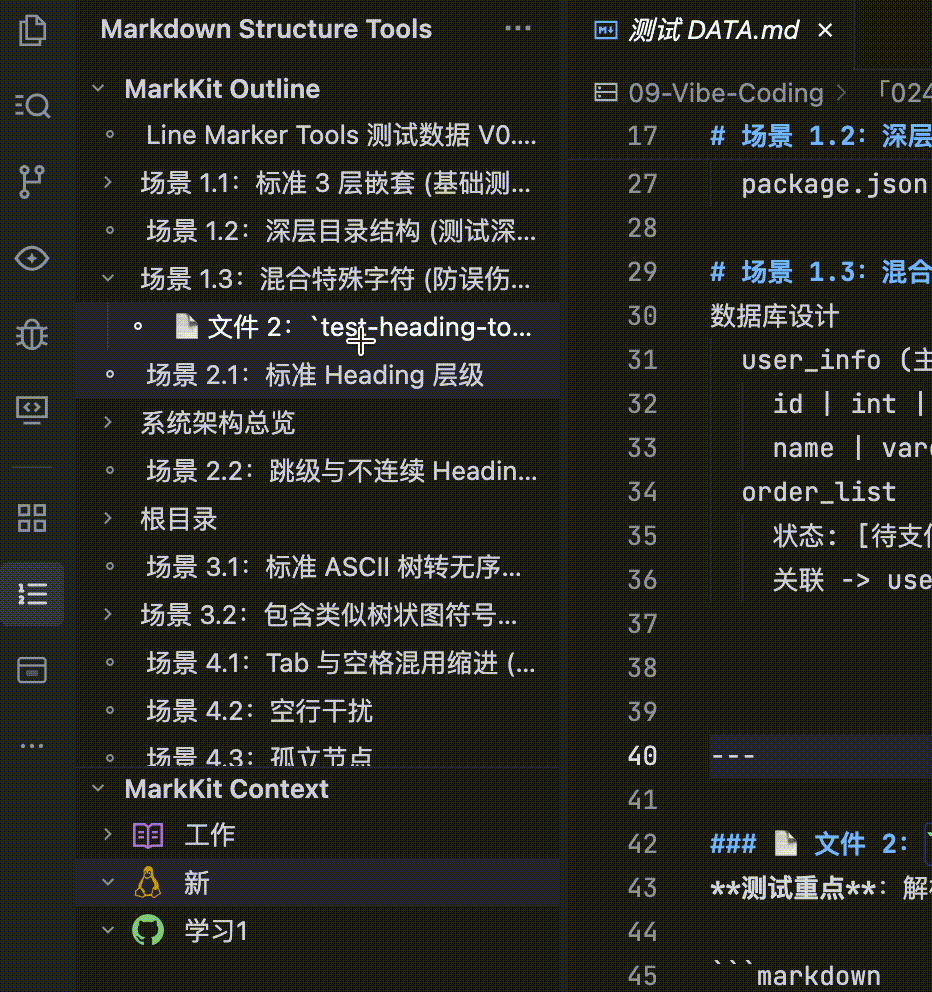Click the **测试重点** text on line 43
The width and height of the screenshot is (932, 992).
(x=793, y=888)
